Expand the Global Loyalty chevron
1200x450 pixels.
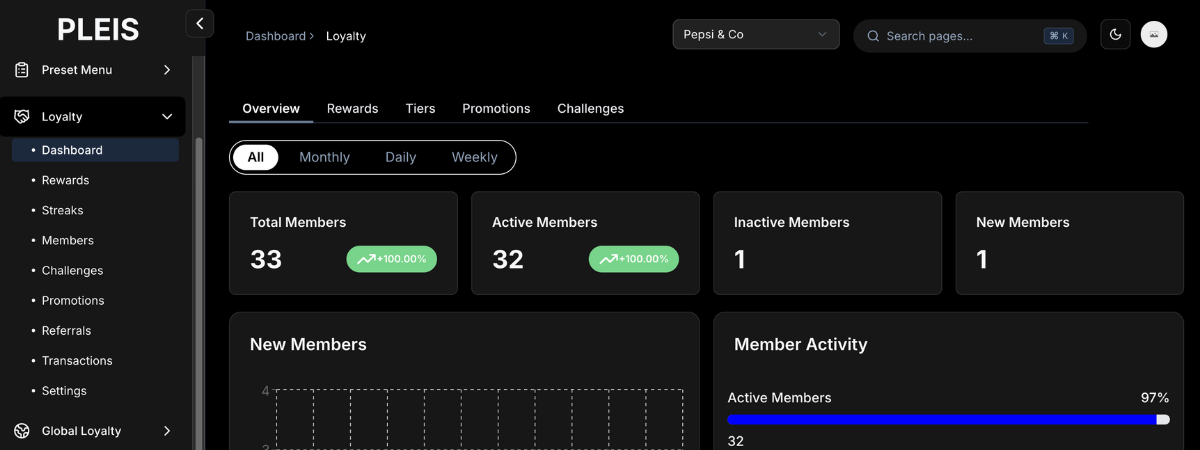coord(167,431)
